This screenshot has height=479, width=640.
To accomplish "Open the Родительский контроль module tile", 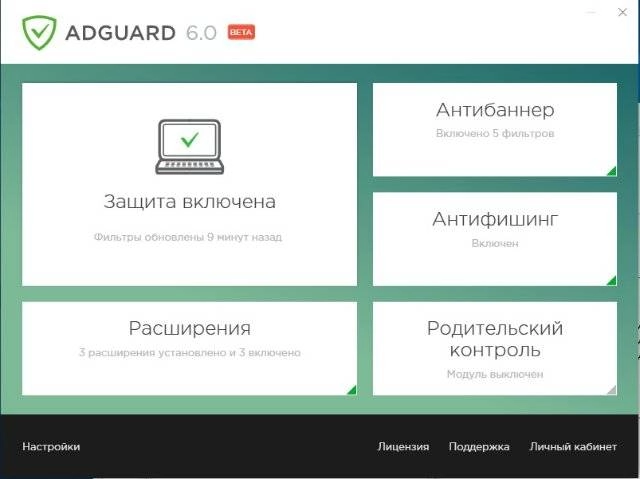I will click(495, 348).
